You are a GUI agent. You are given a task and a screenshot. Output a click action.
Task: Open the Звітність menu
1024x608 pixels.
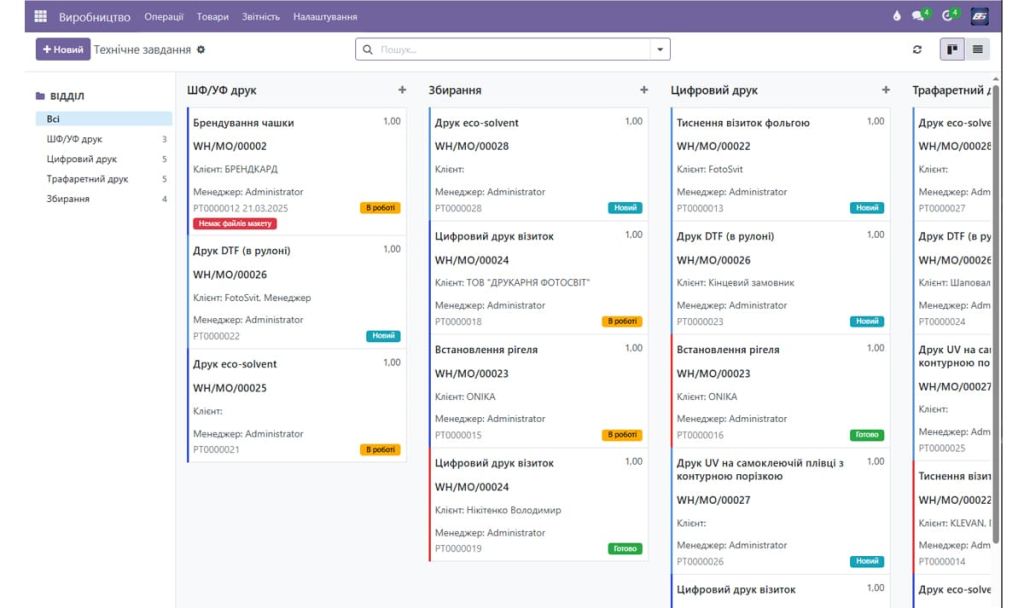tap(260, 17)
